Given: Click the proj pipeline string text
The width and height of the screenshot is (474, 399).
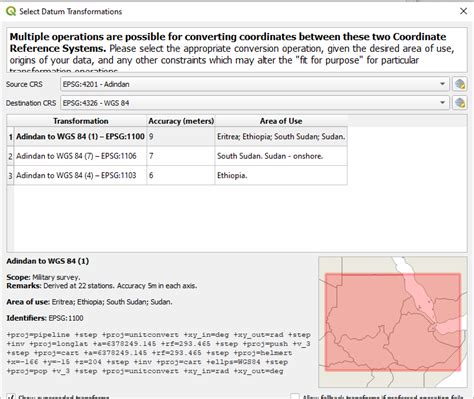Looking at the screenshot, I should coord(158,353).
